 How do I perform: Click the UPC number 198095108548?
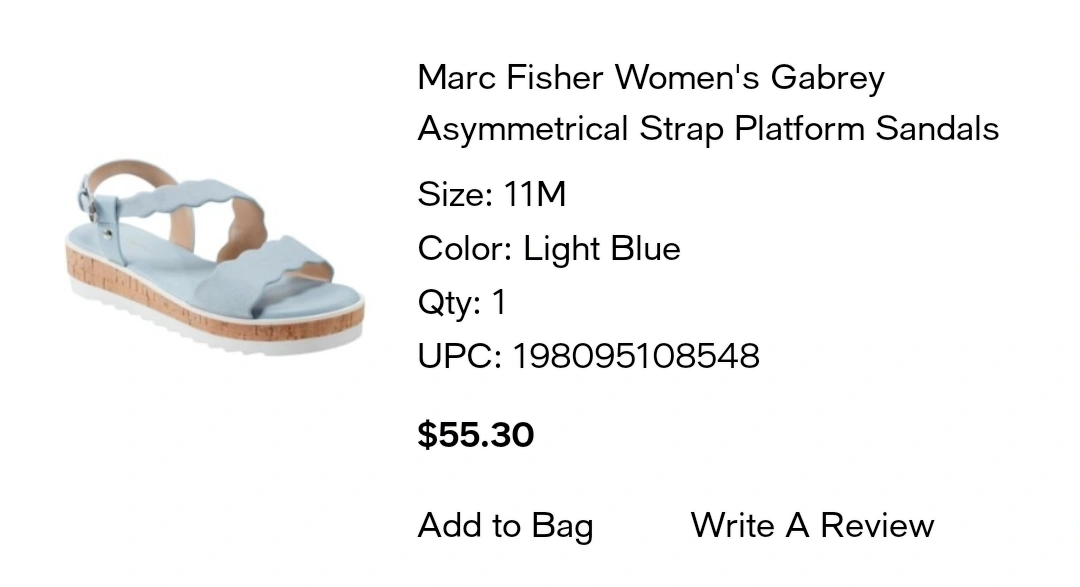(x=636, y=355)
